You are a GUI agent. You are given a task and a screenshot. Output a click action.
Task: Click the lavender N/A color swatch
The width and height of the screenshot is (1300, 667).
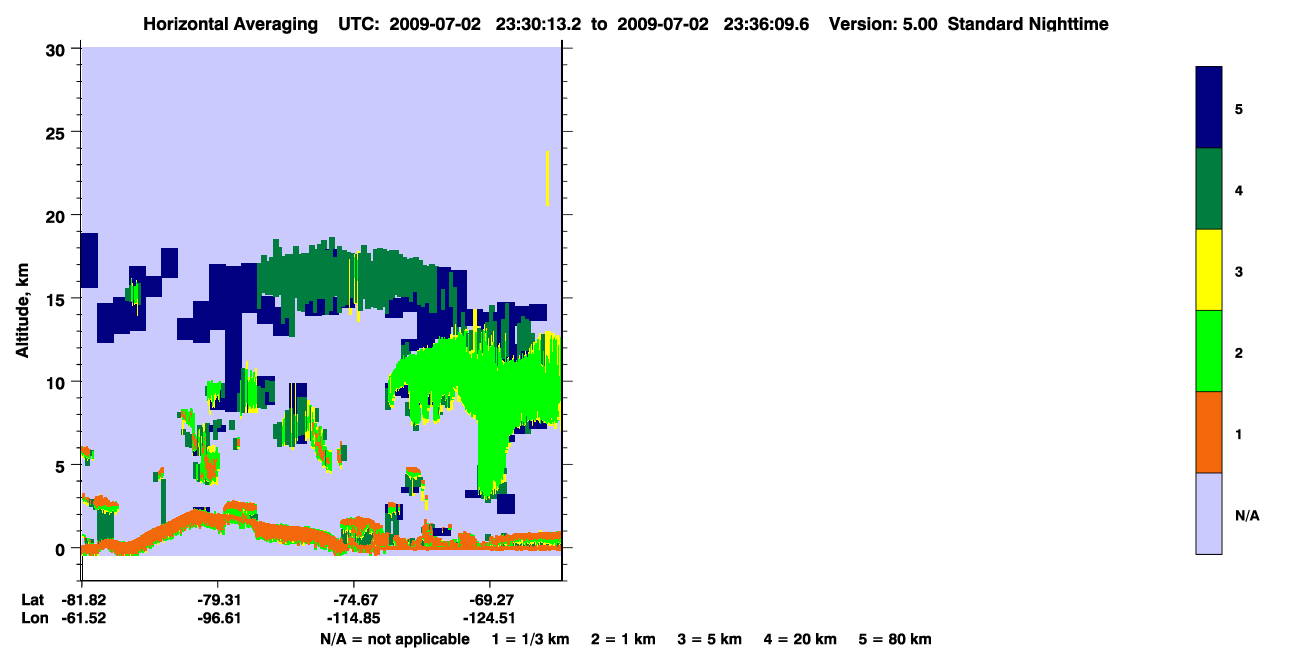pos(1209,513)
